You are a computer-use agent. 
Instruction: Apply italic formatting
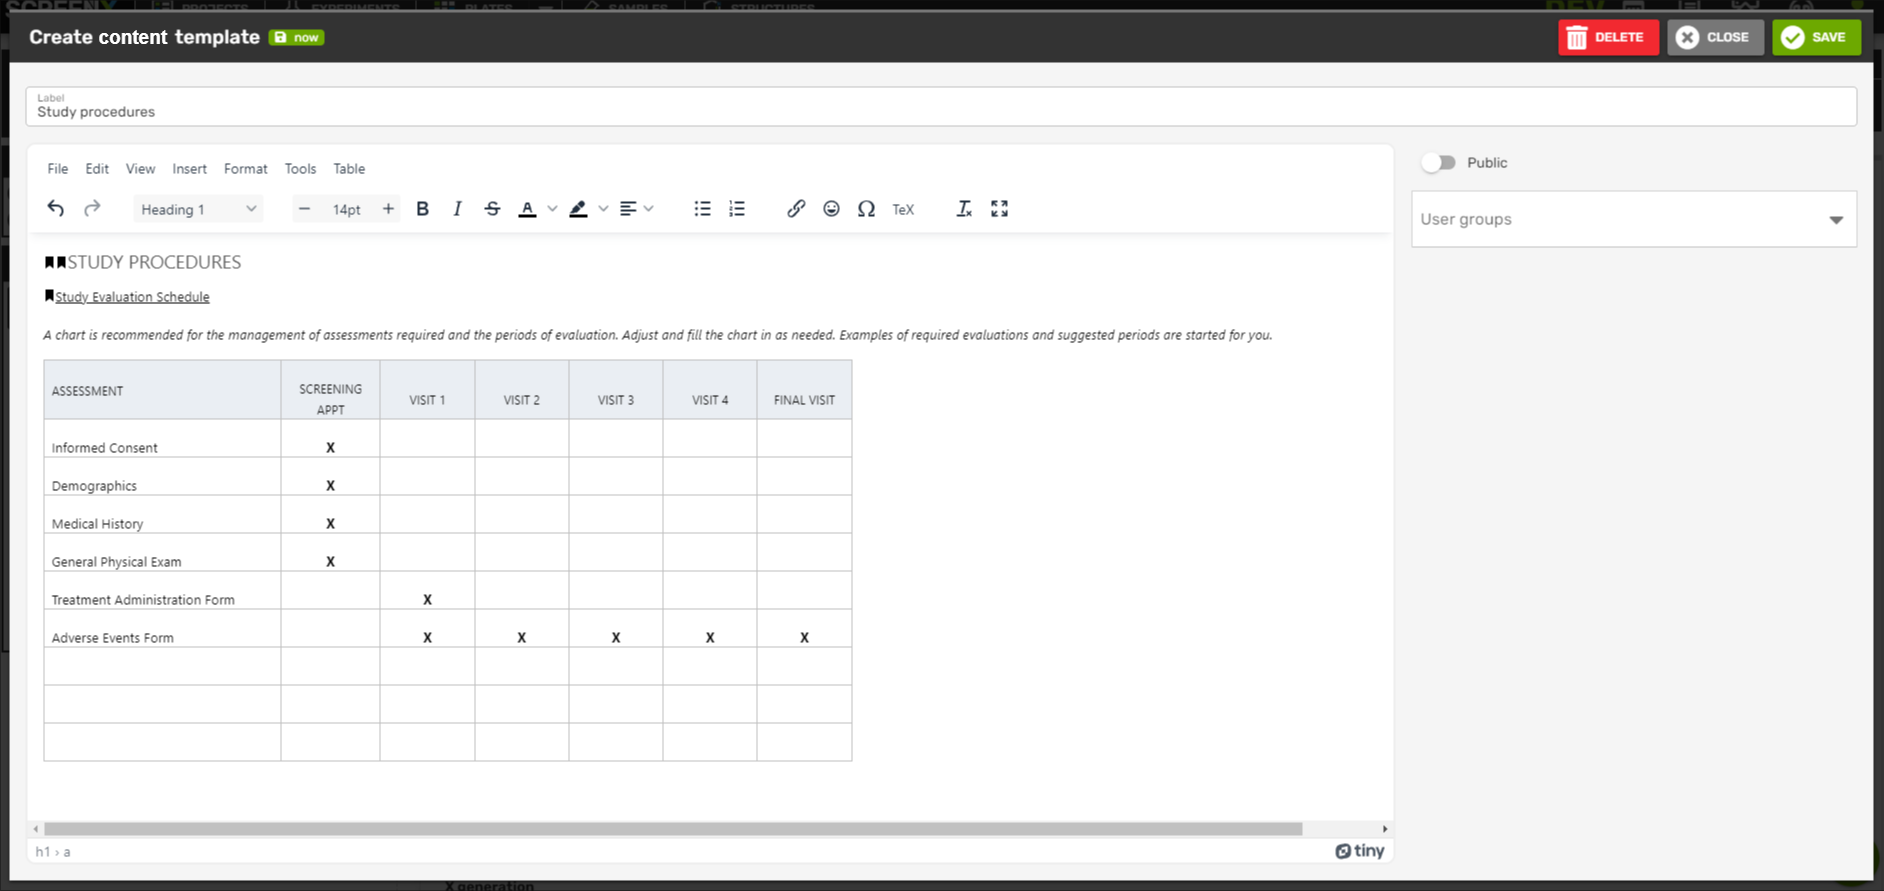(457, 209)
